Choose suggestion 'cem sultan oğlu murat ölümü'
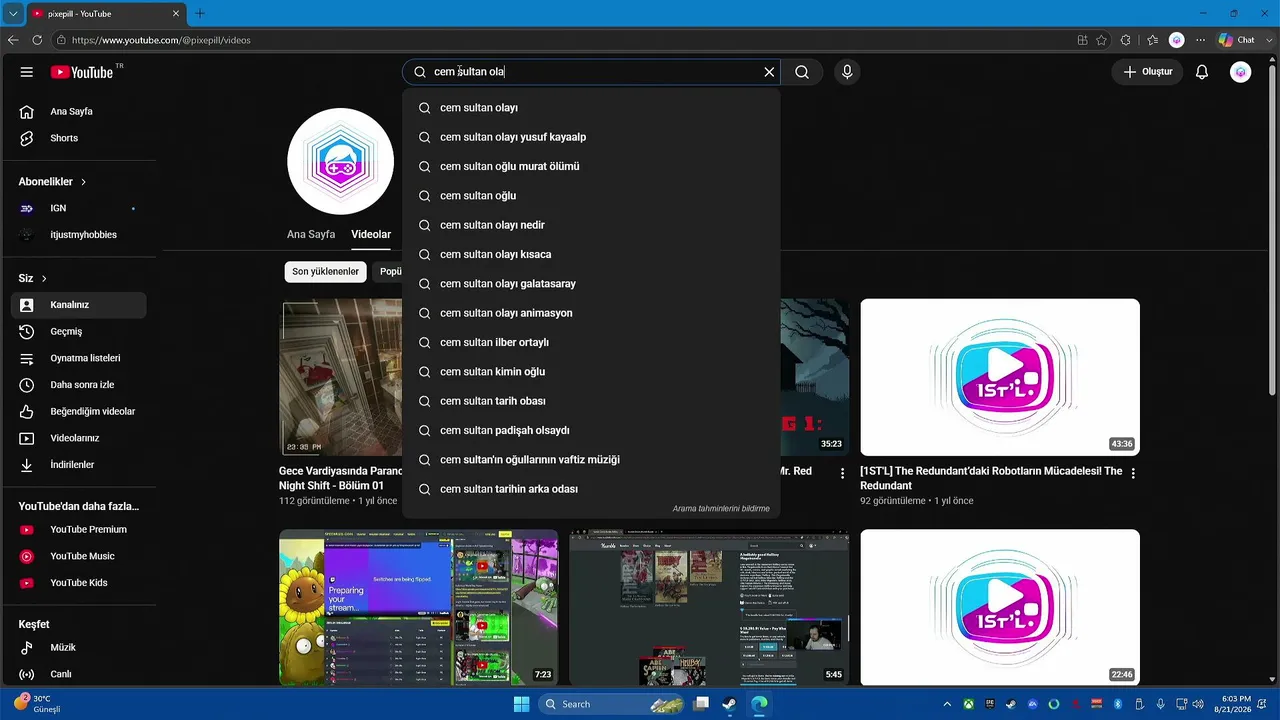The width and height of the screenshot is (1280, 720). point(591,166)
